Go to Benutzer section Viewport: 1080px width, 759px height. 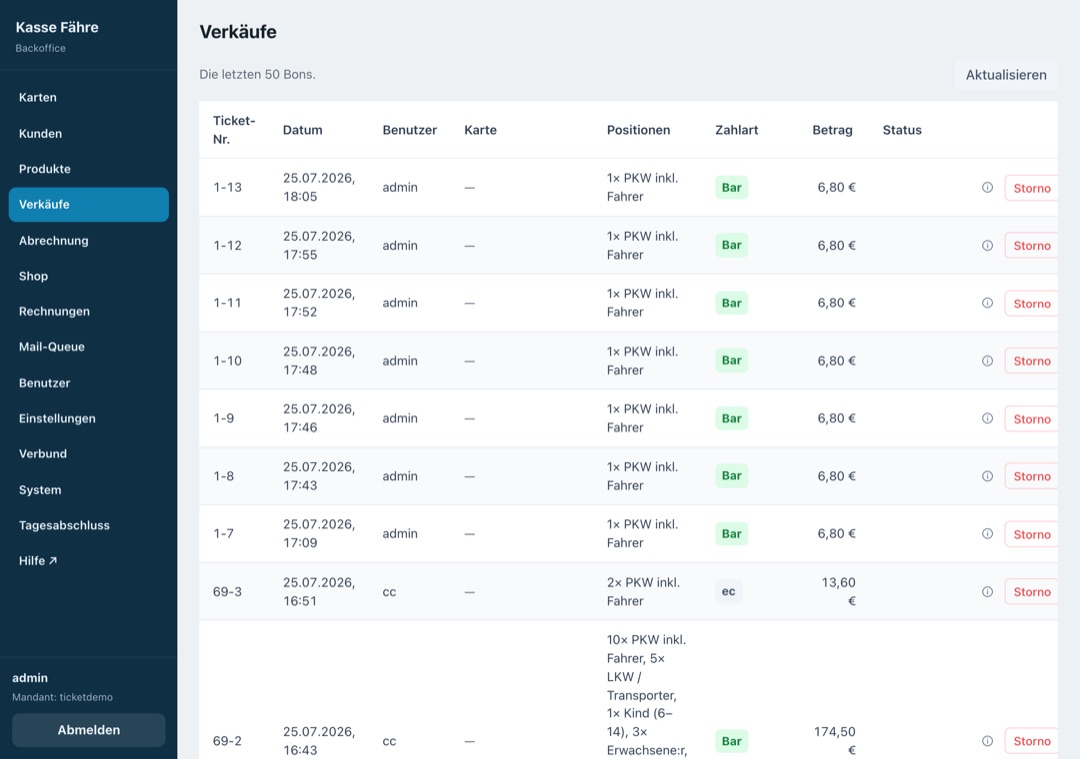pos(89,383)
